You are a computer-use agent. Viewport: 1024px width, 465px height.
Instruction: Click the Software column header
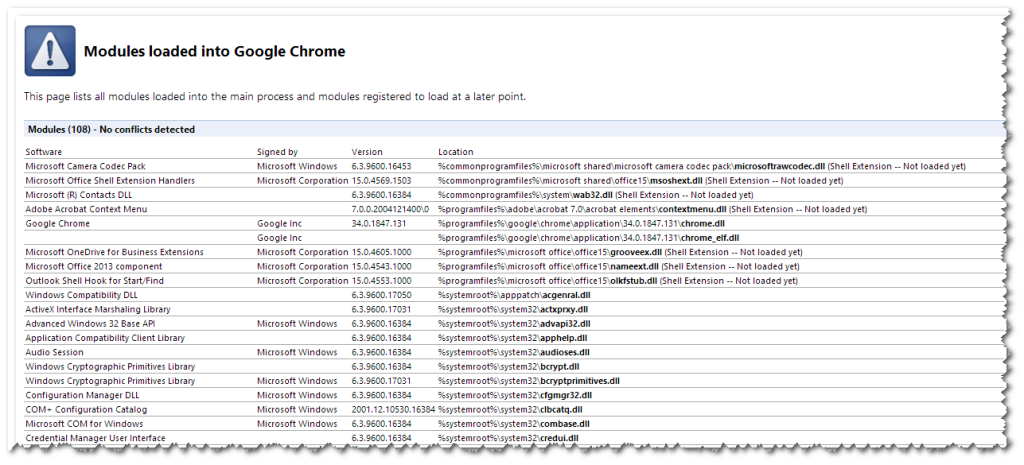44,152
